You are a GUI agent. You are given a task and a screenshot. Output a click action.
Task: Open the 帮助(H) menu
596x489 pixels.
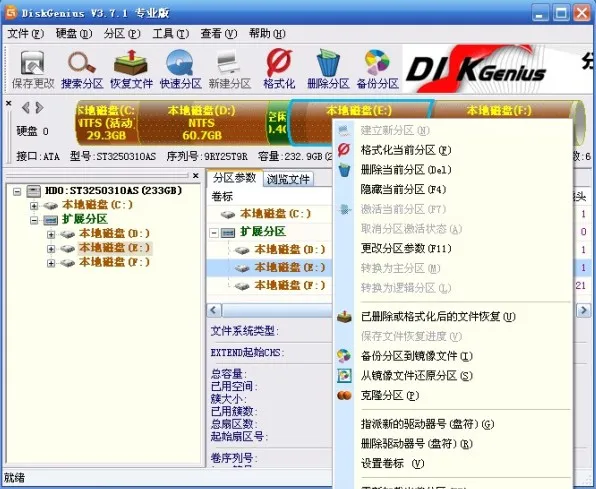pos(267,34)
